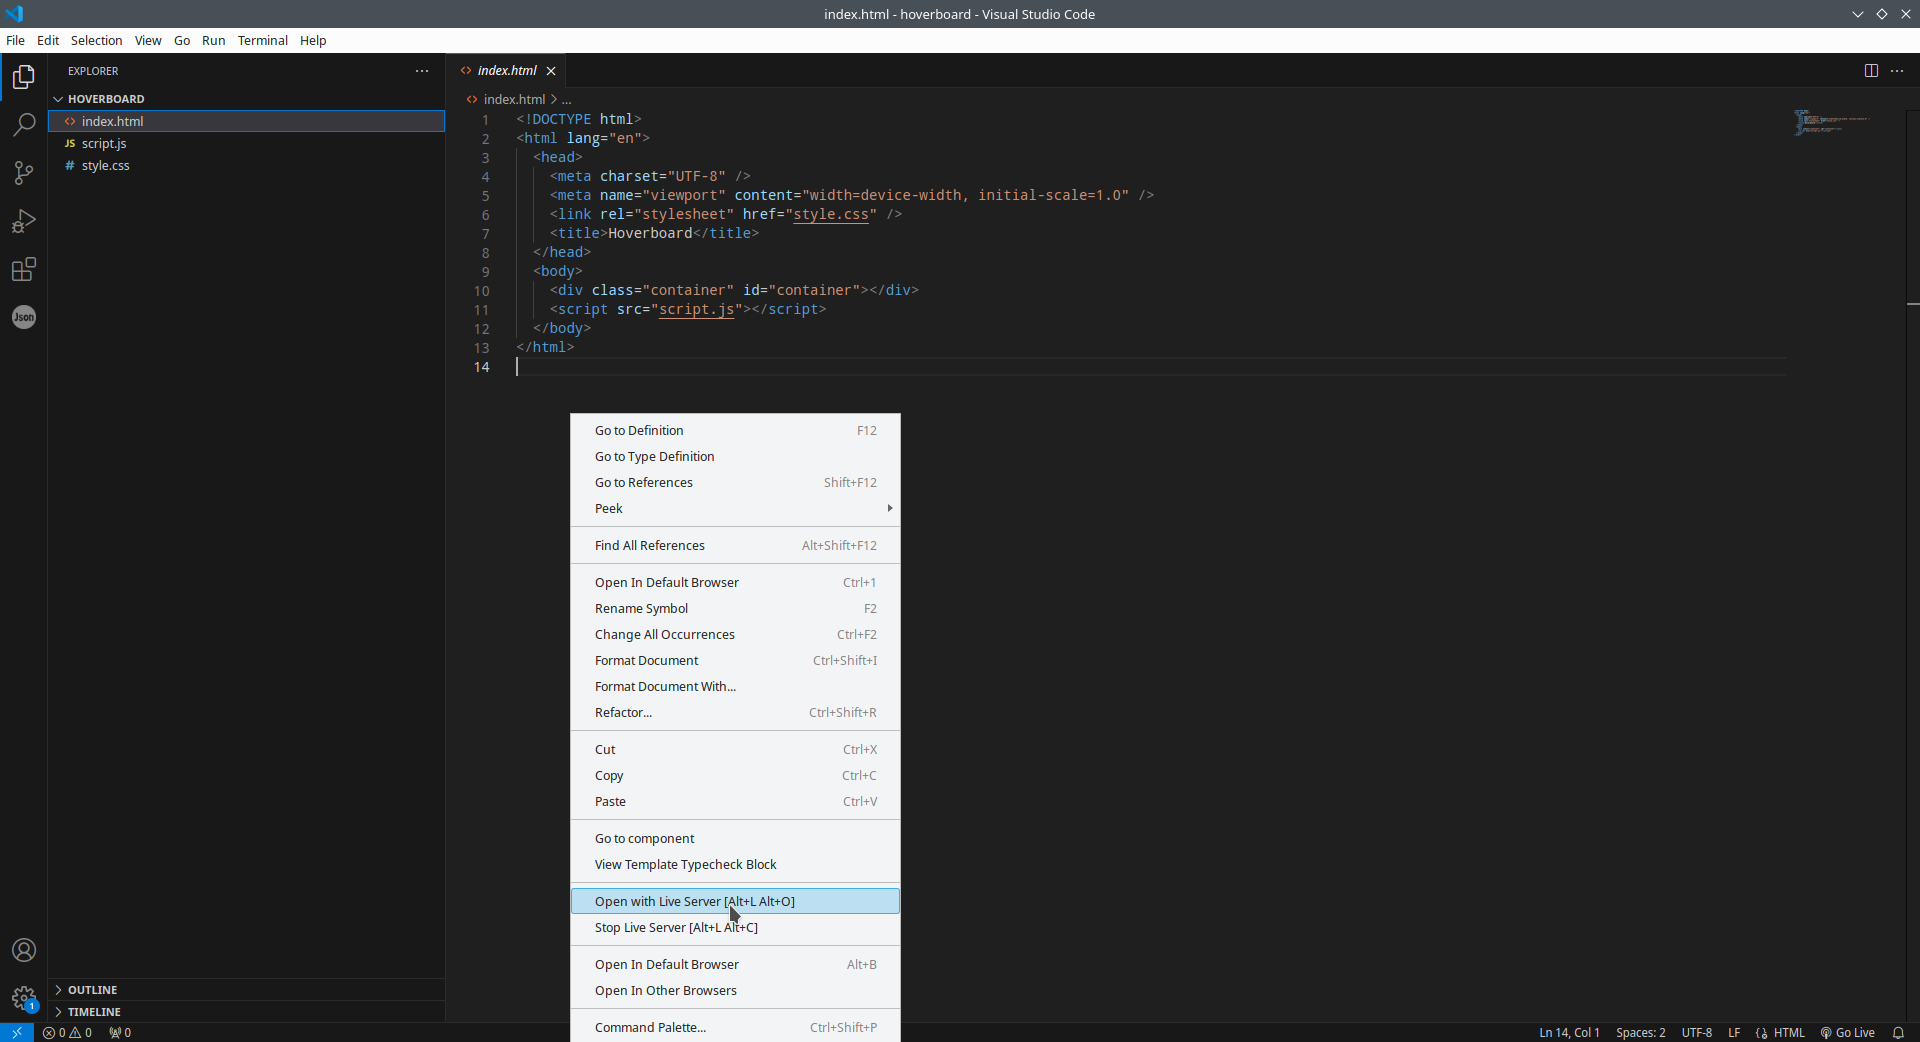The image size is (1920, 1042).
Task: Expand the Peek submenu arrow
Action: point(889,508)
